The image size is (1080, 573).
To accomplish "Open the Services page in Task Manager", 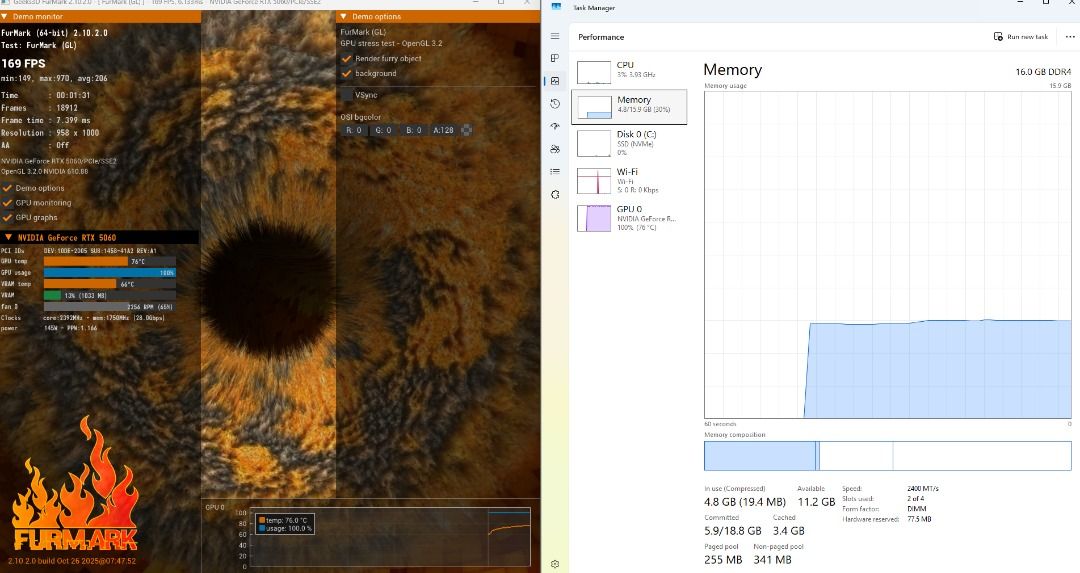I will pyautogui.click(x=555, y=195).
